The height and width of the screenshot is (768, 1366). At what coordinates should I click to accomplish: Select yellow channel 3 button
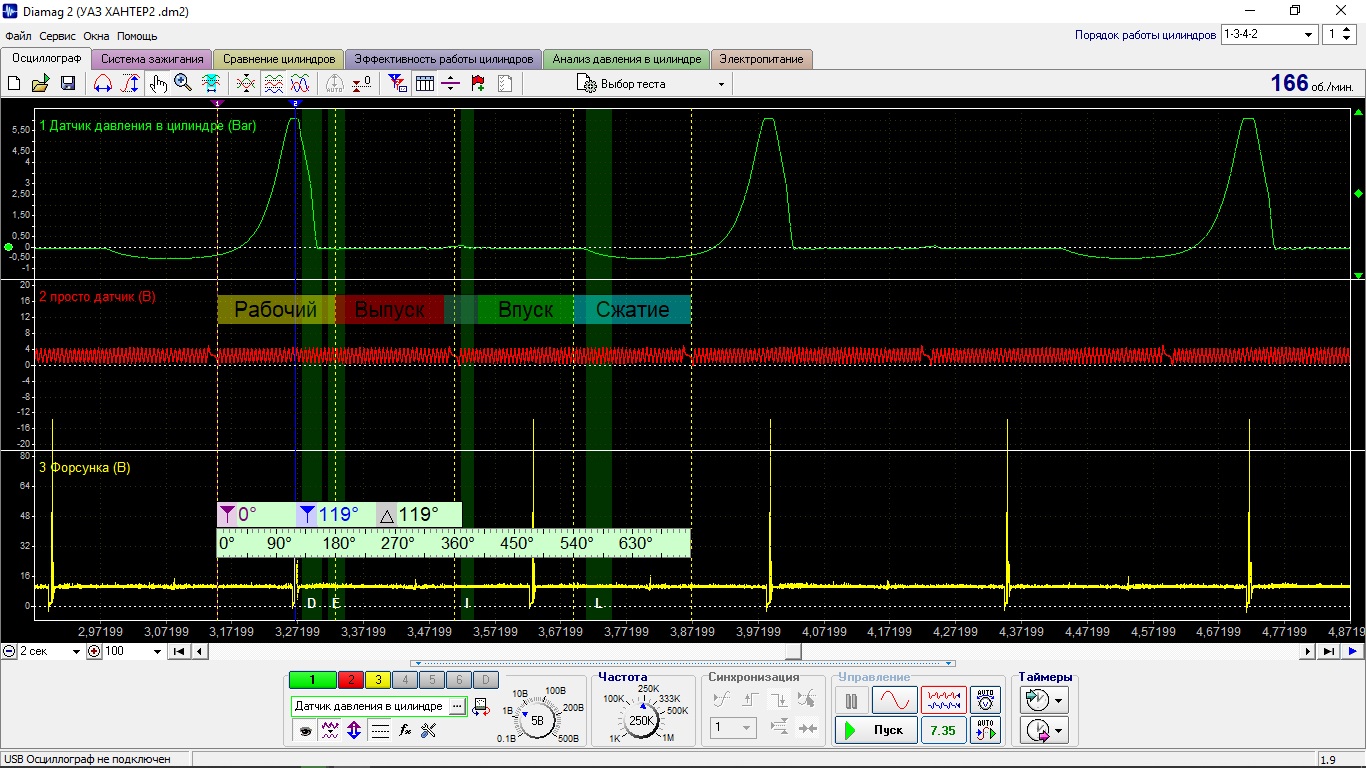click(x=378, y=680)
